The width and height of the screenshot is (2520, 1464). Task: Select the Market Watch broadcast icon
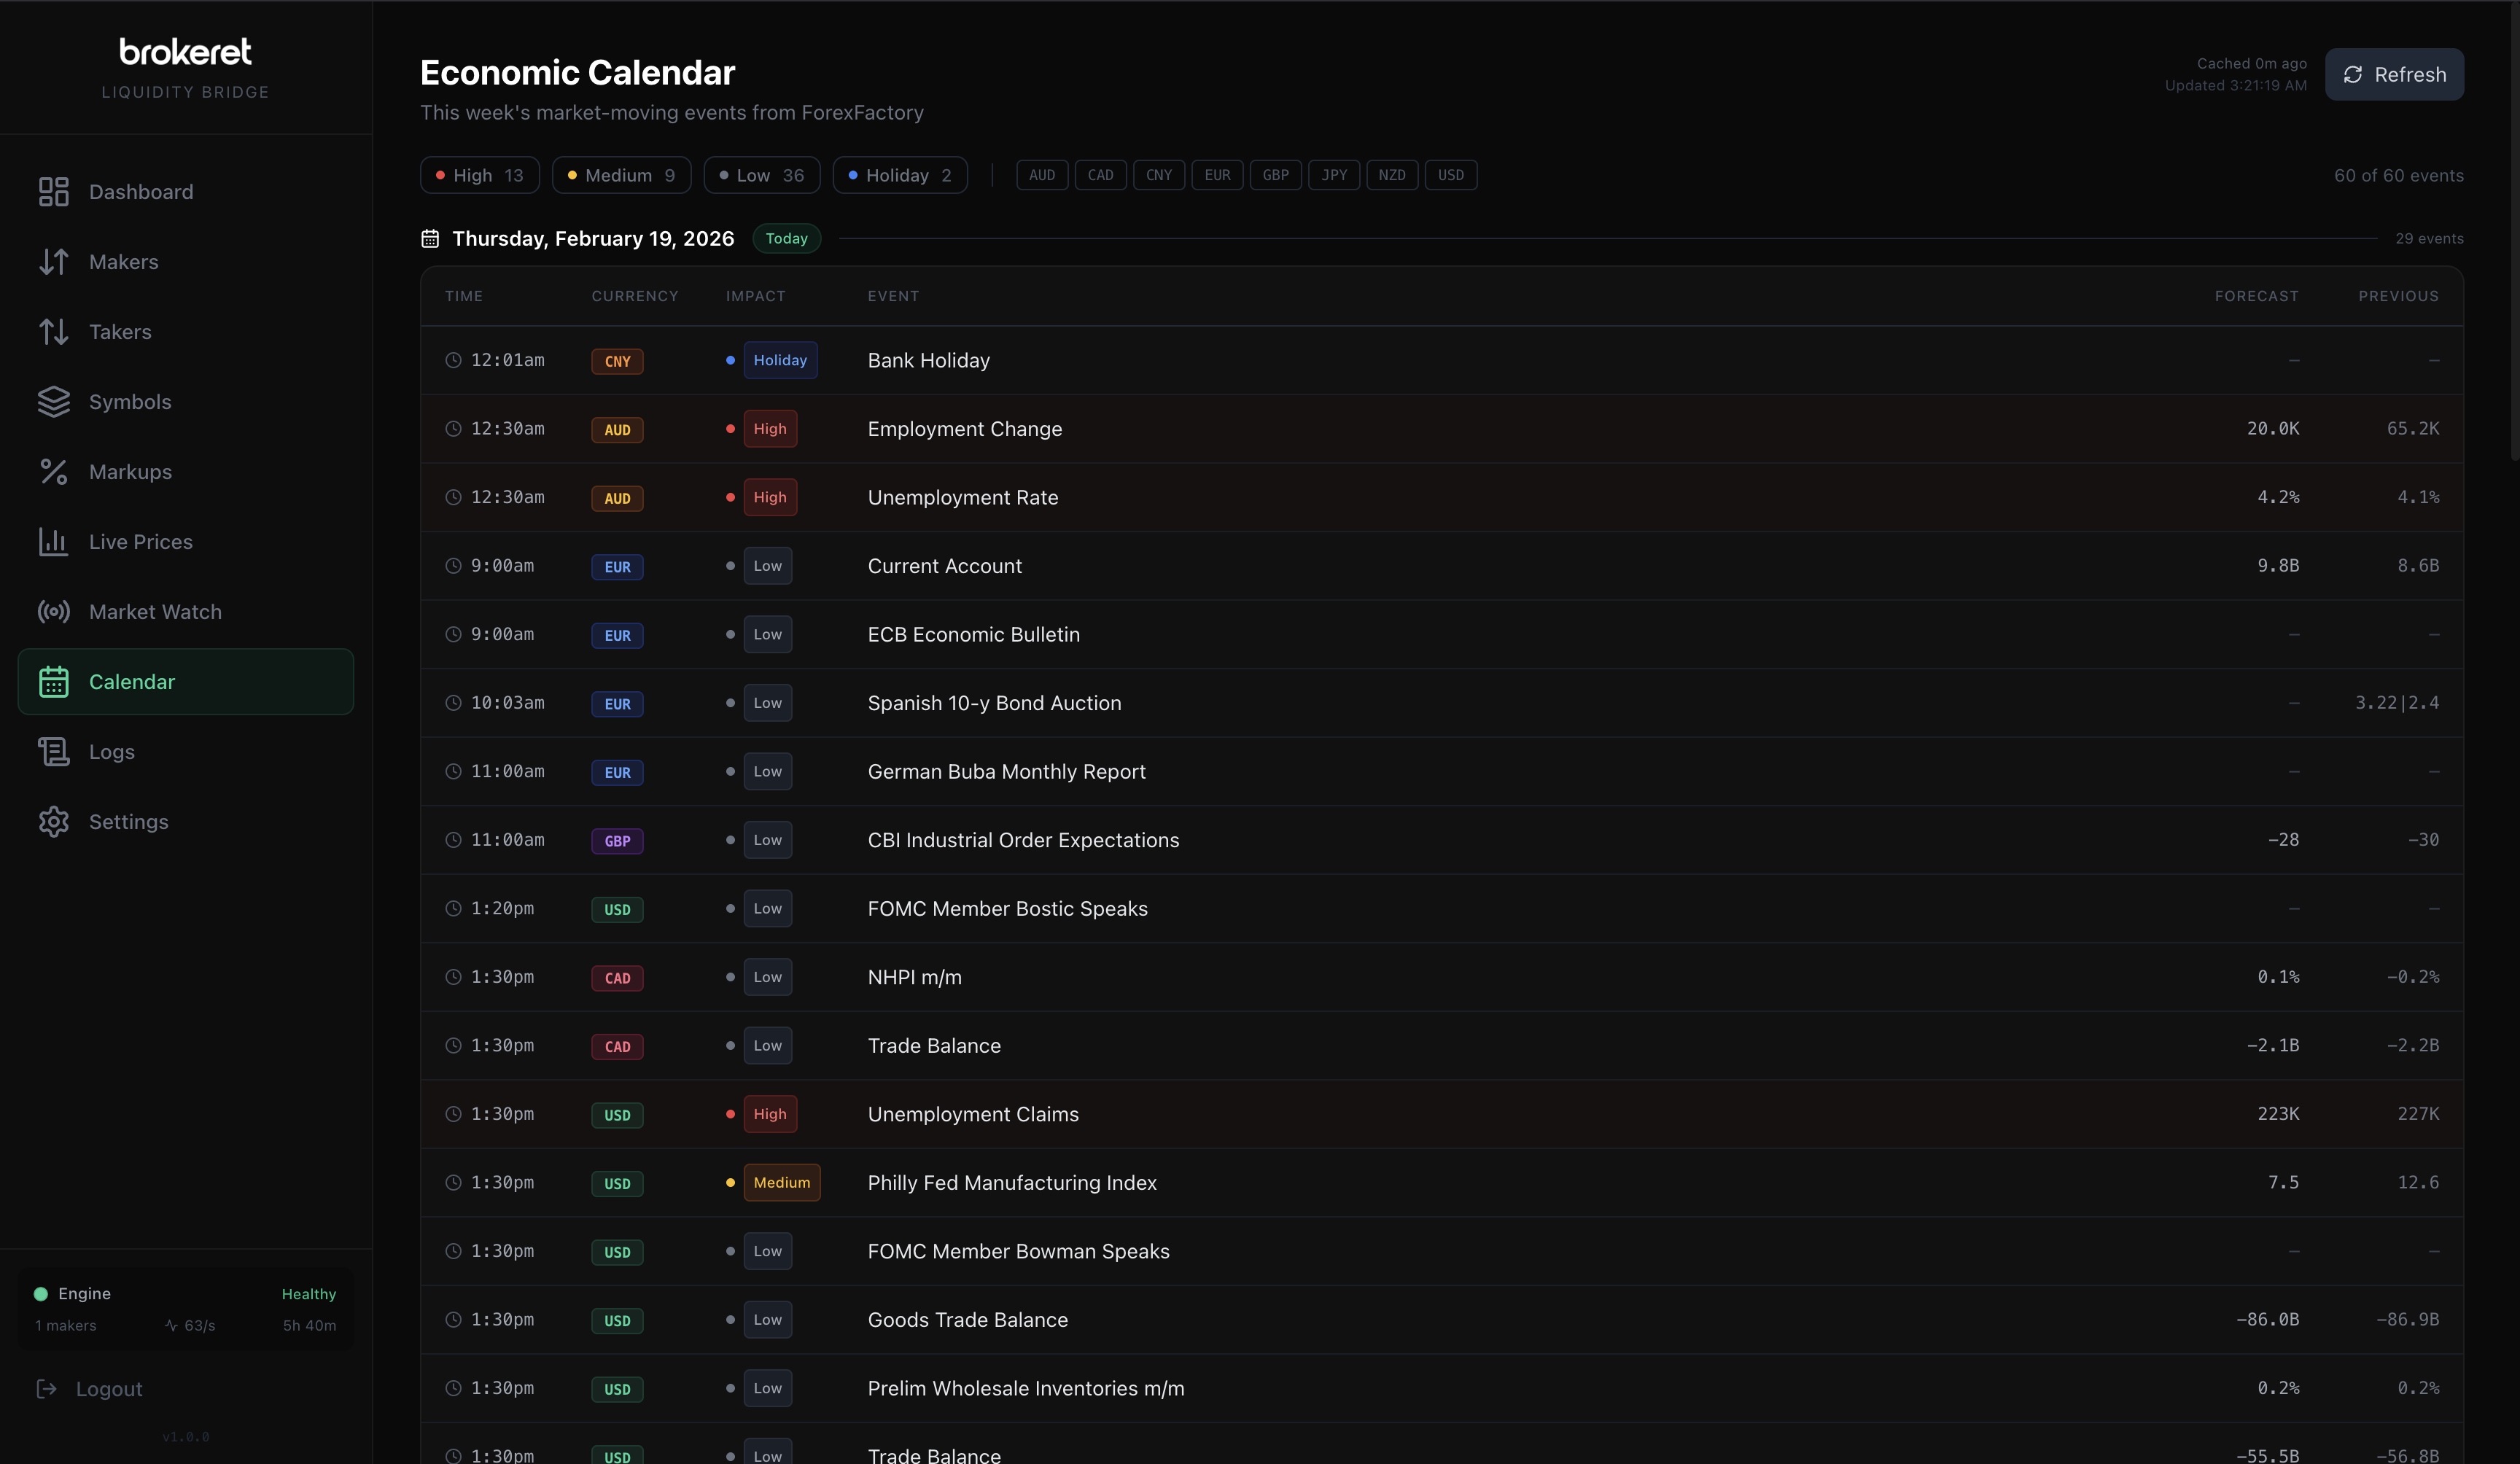[54, 611]
